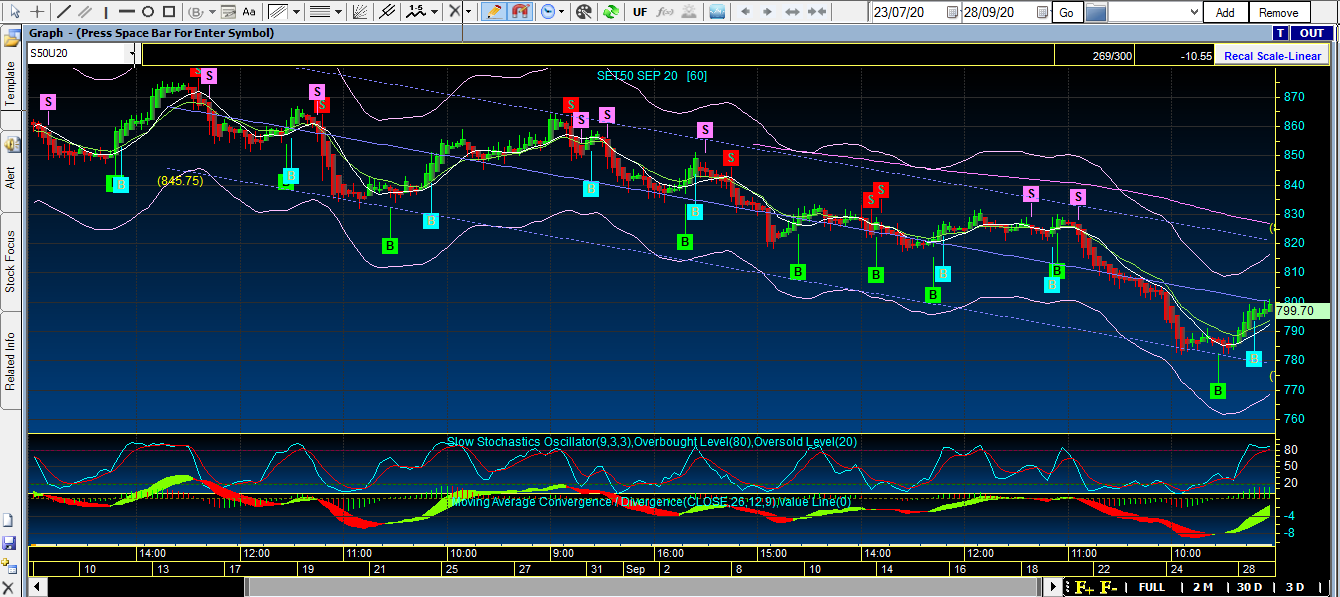Image resolution: width=1340 pixels, height=597 pixels.
Task: Click the end date field 28/09/20
Action: [x=998, y=13]
